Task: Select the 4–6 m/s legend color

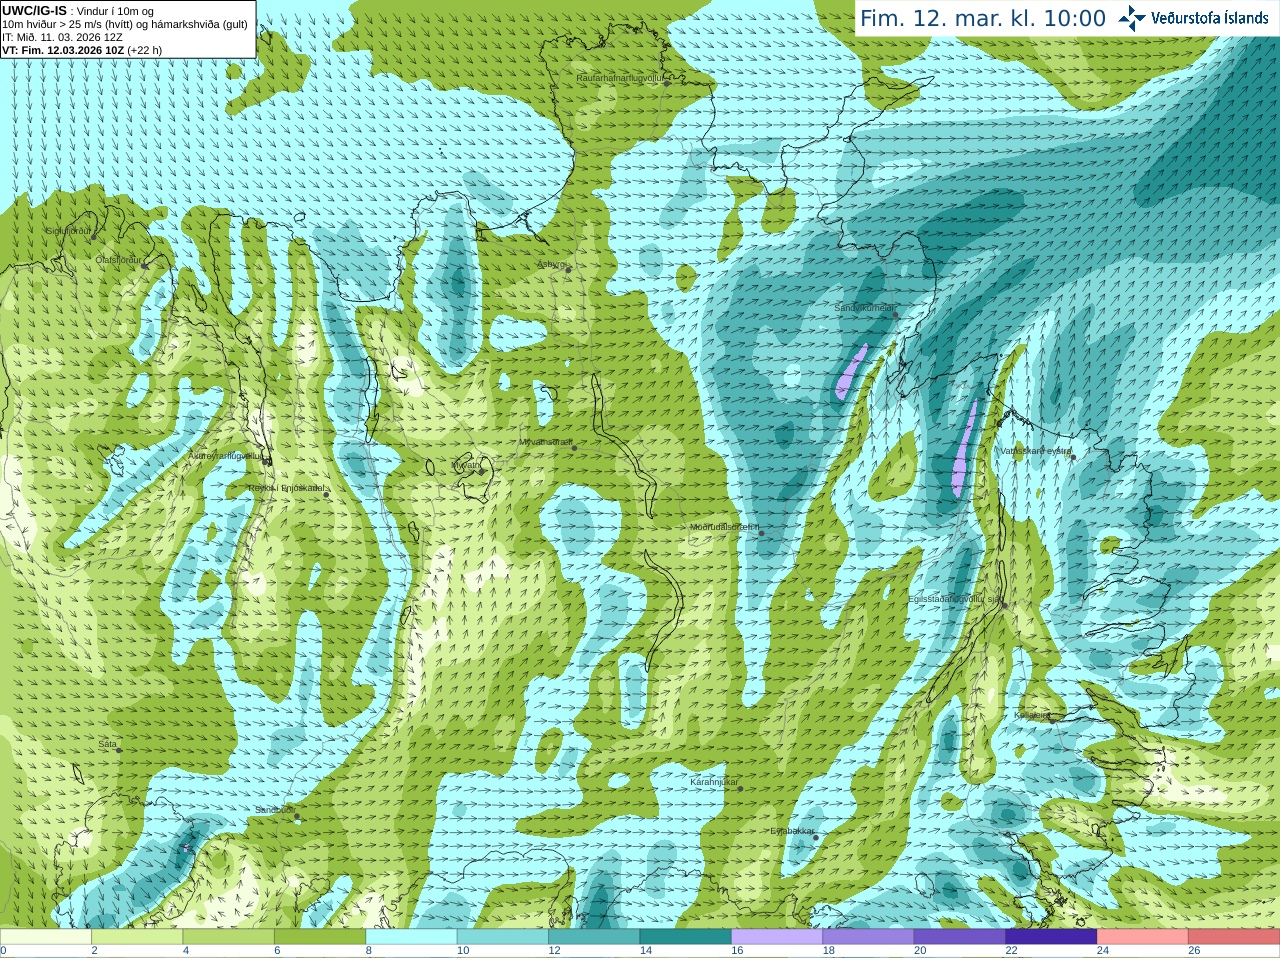Action: tap(229, 937)
